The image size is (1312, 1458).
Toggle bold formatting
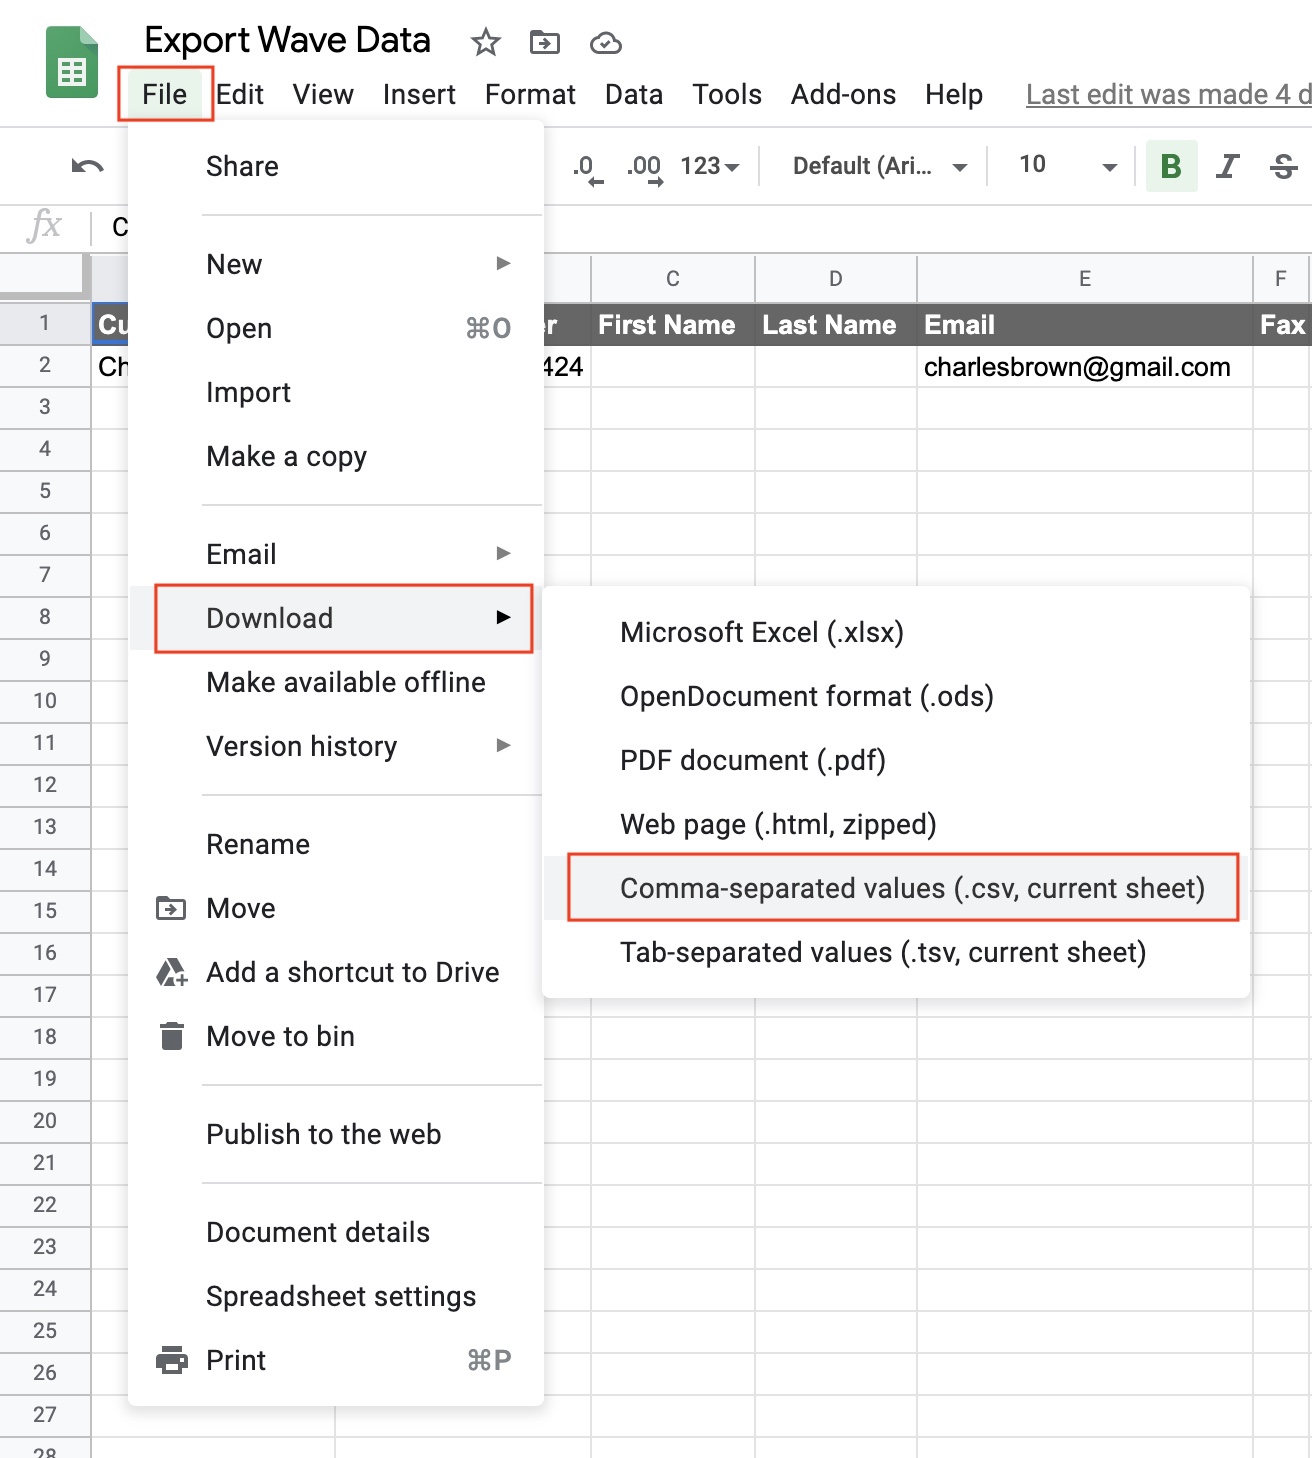1170,166
